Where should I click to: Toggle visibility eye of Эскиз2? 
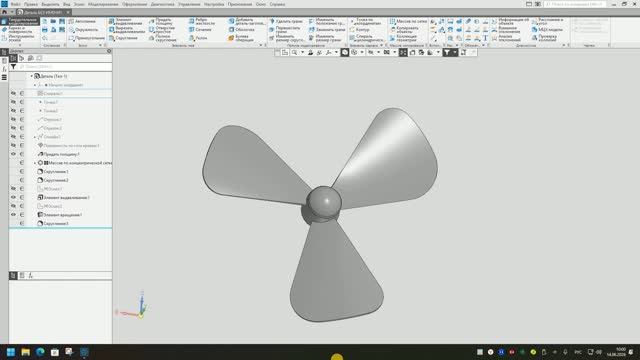(x=13, y=206)
